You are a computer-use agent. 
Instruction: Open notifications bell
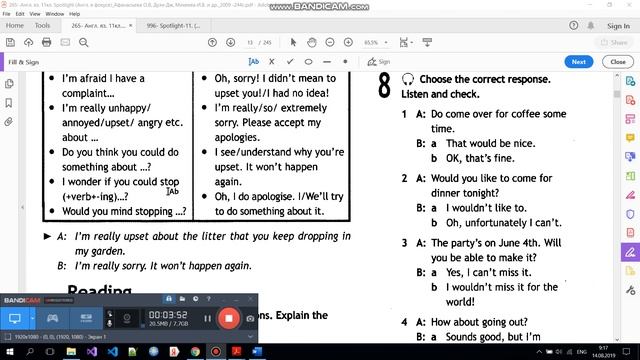[591, 25]
